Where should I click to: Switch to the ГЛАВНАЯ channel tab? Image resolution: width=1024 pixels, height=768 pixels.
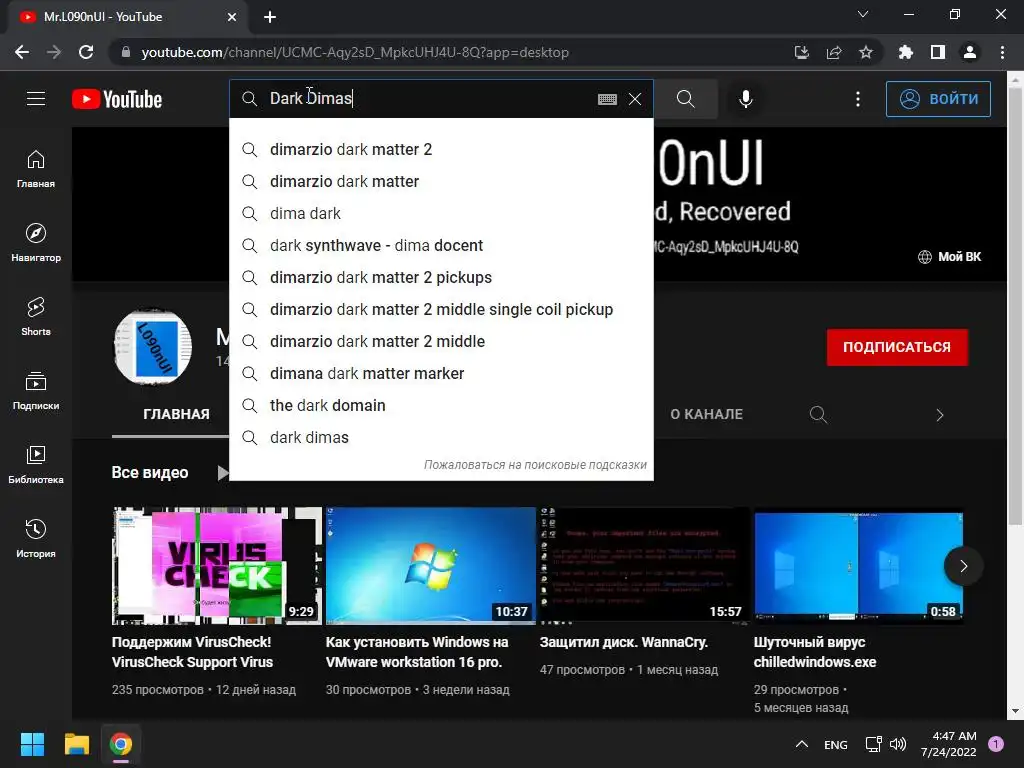coord(176,414)
